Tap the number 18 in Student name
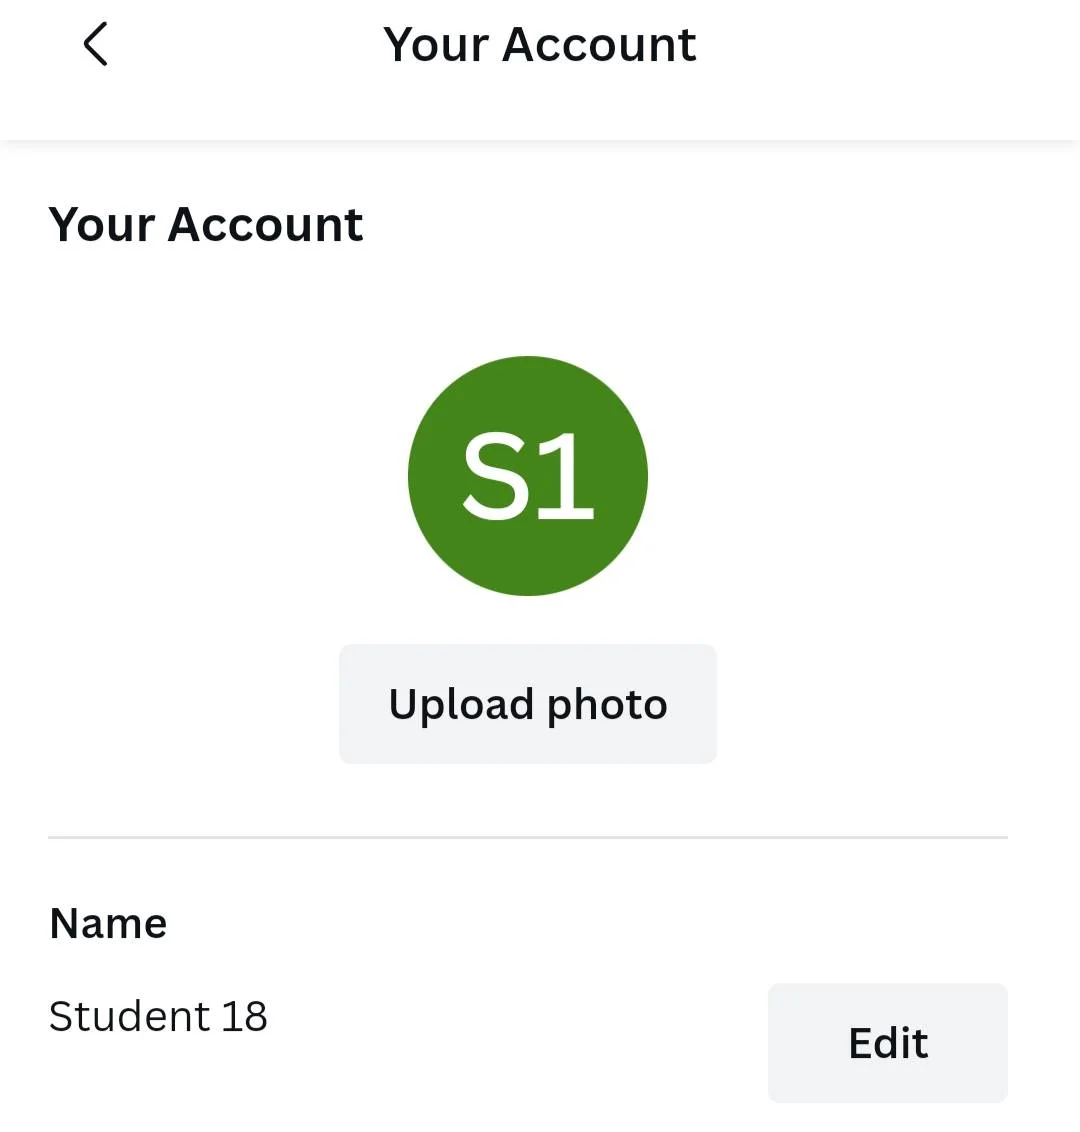This screenshot has width=1080, height=1132. click(x=245, y=1016)
